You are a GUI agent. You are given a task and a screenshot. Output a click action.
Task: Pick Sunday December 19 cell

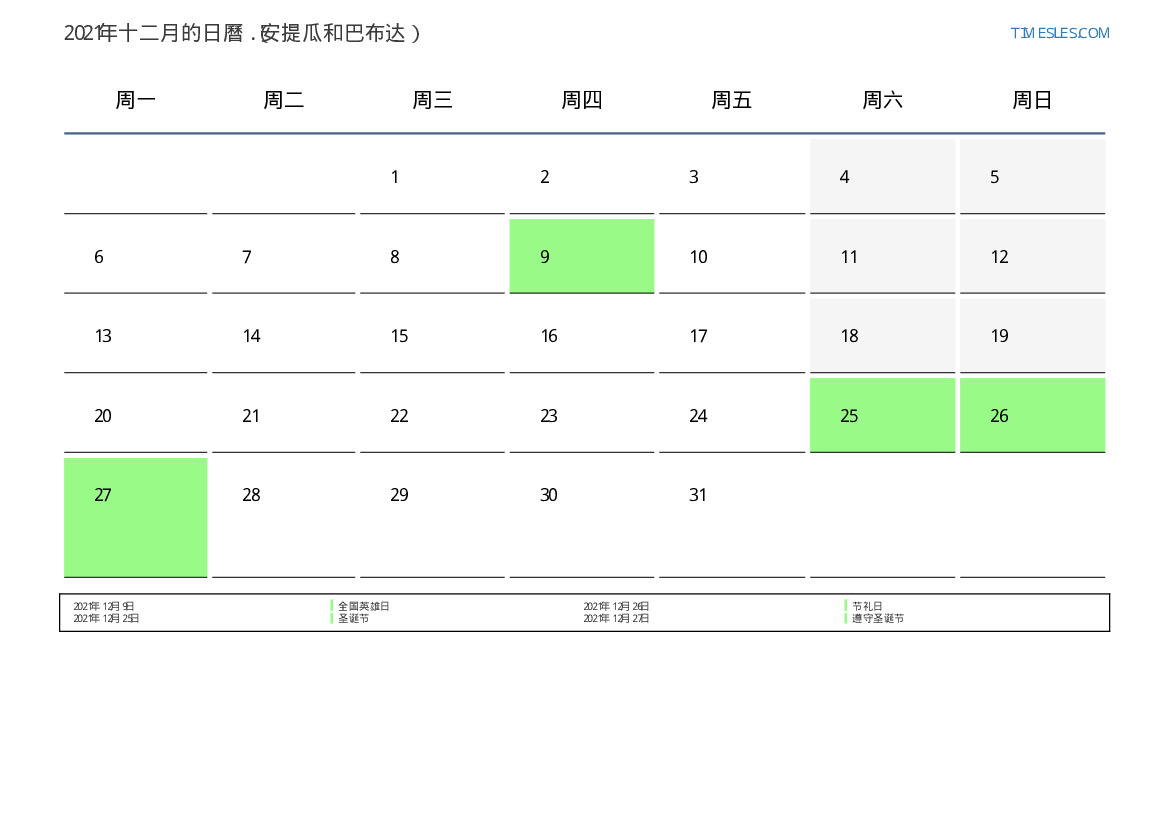(1032, 336)
